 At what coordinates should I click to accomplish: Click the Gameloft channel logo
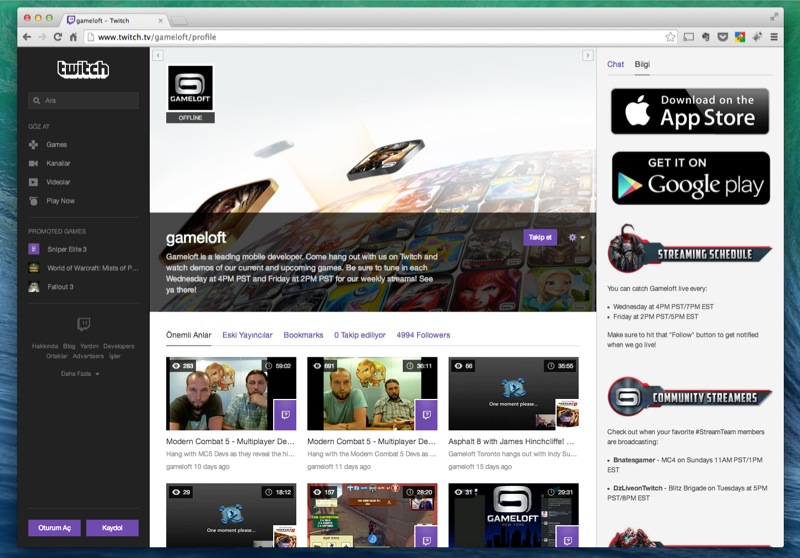(190, 88)
